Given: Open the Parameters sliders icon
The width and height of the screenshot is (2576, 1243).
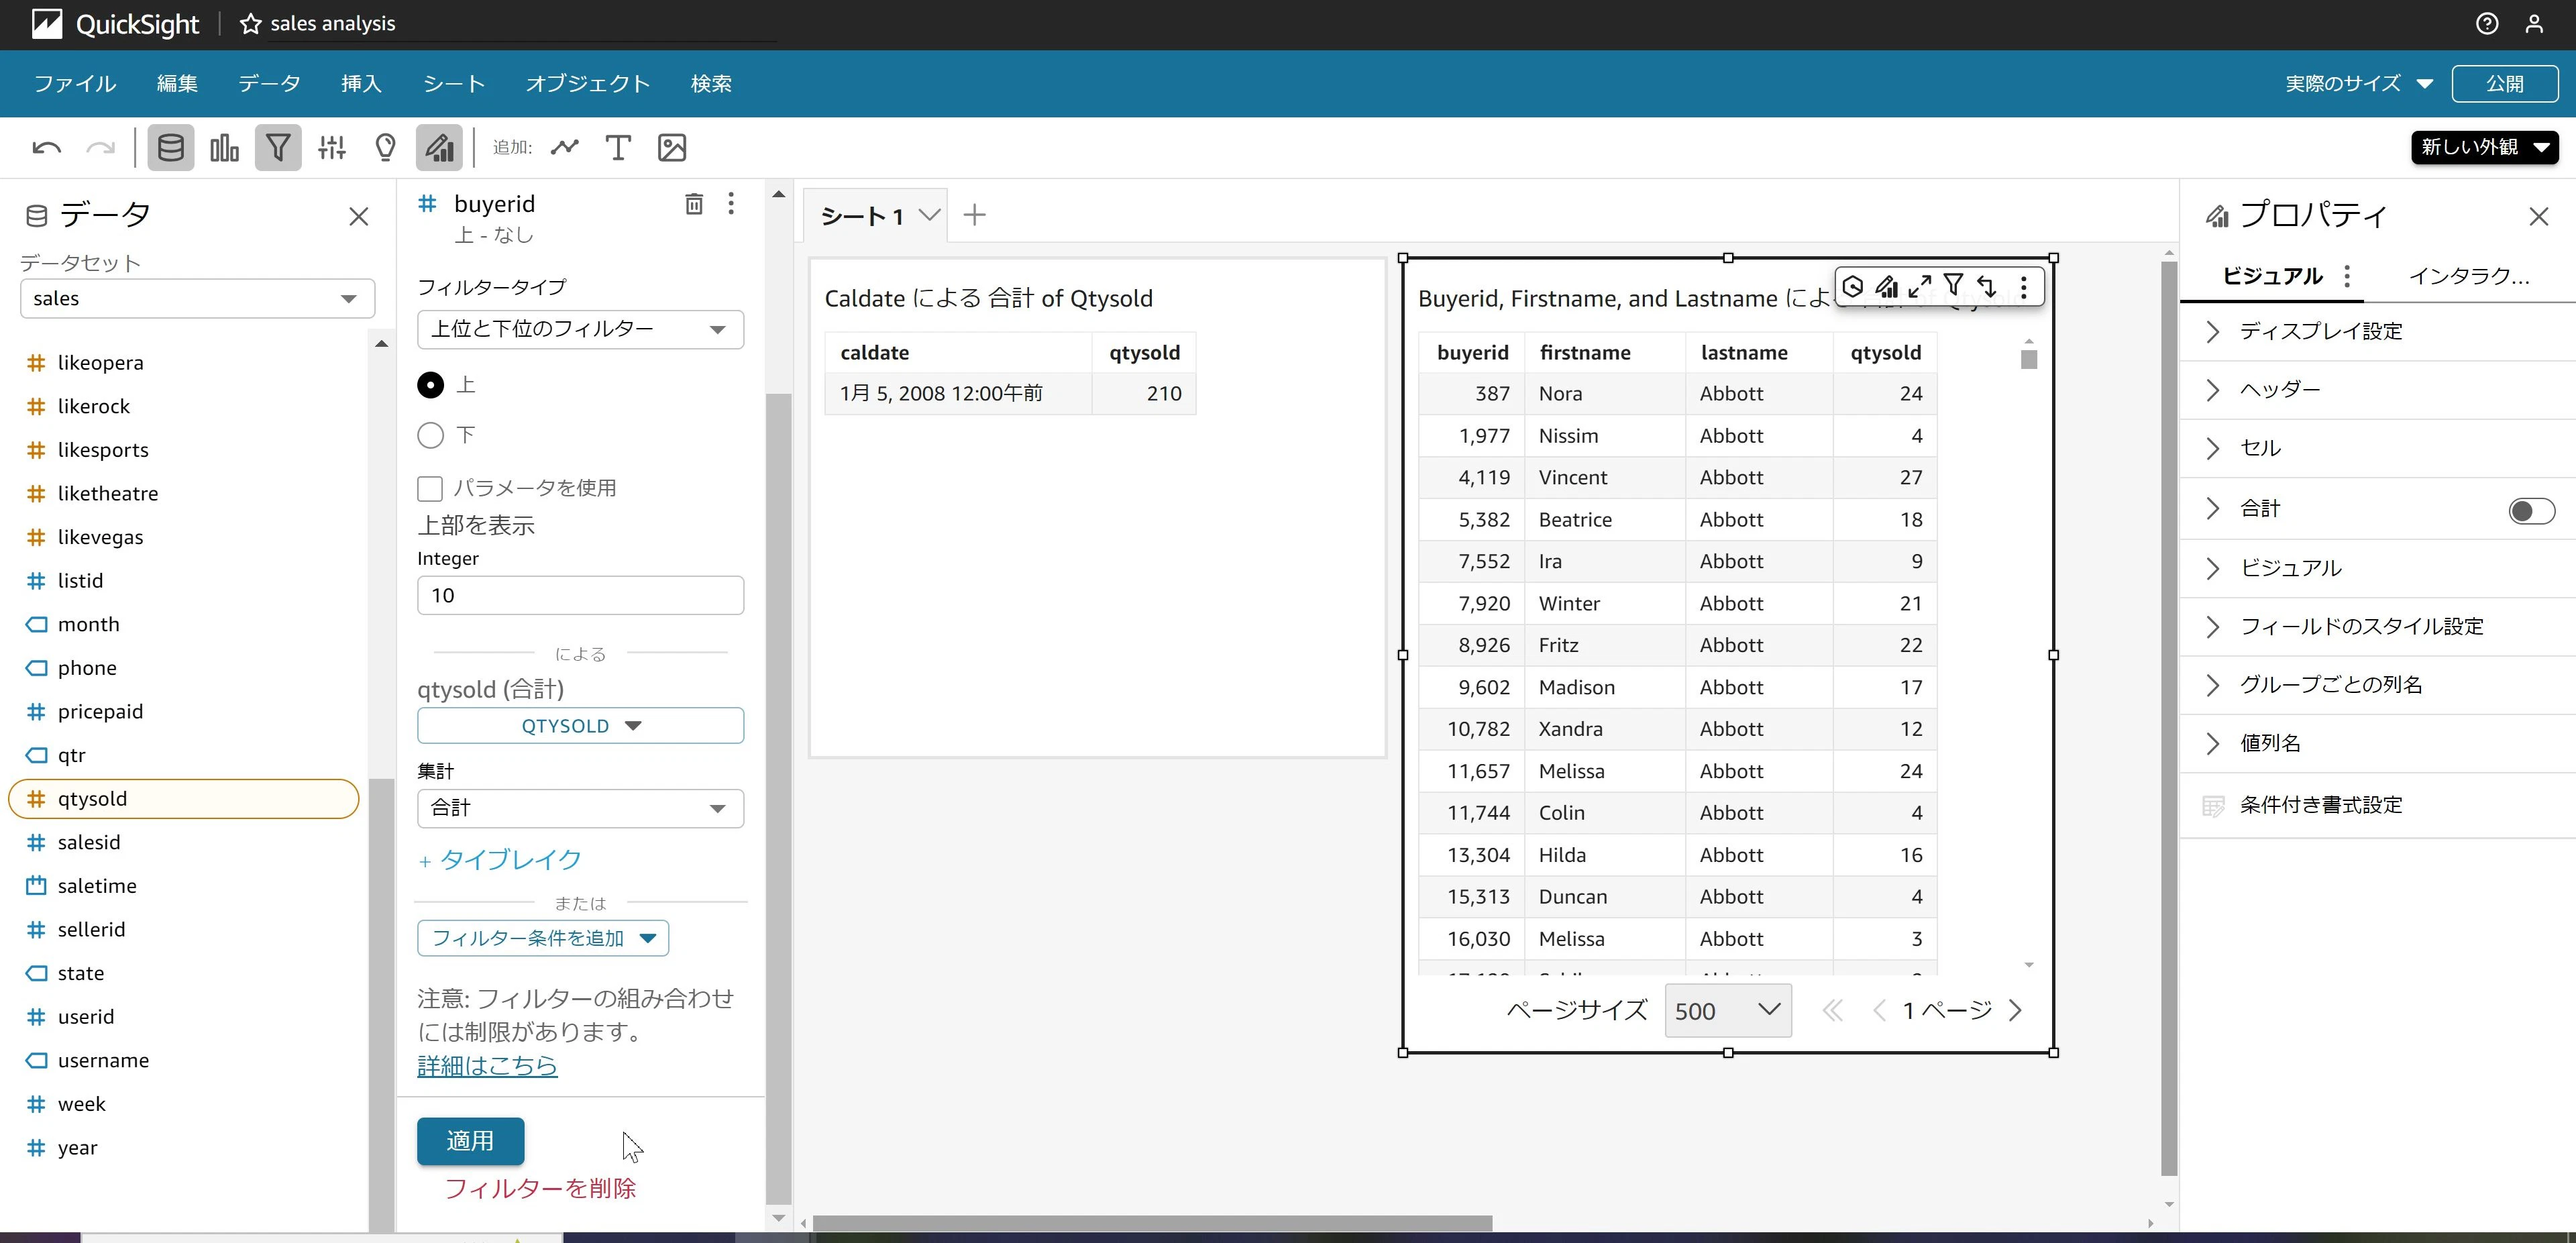Looking at the screenshot, I should [332, 148].
